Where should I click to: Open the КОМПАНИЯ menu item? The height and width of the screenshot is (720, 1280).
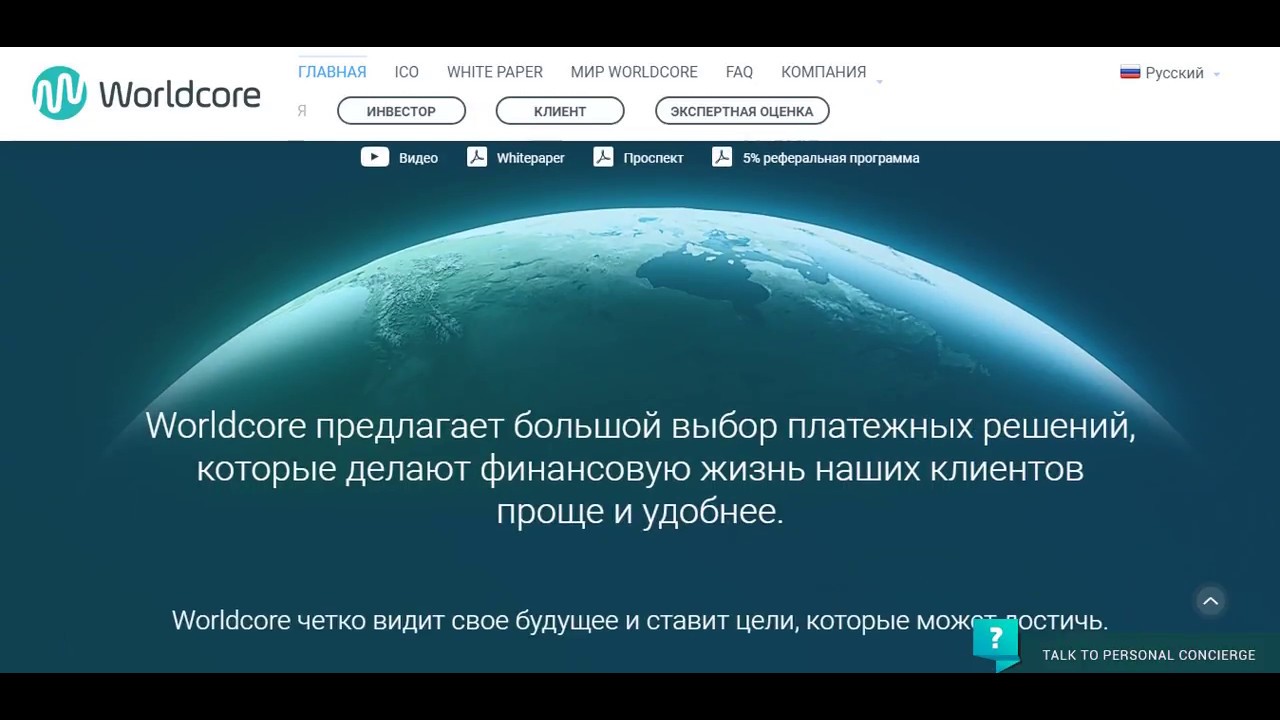(x=823, y=72)
